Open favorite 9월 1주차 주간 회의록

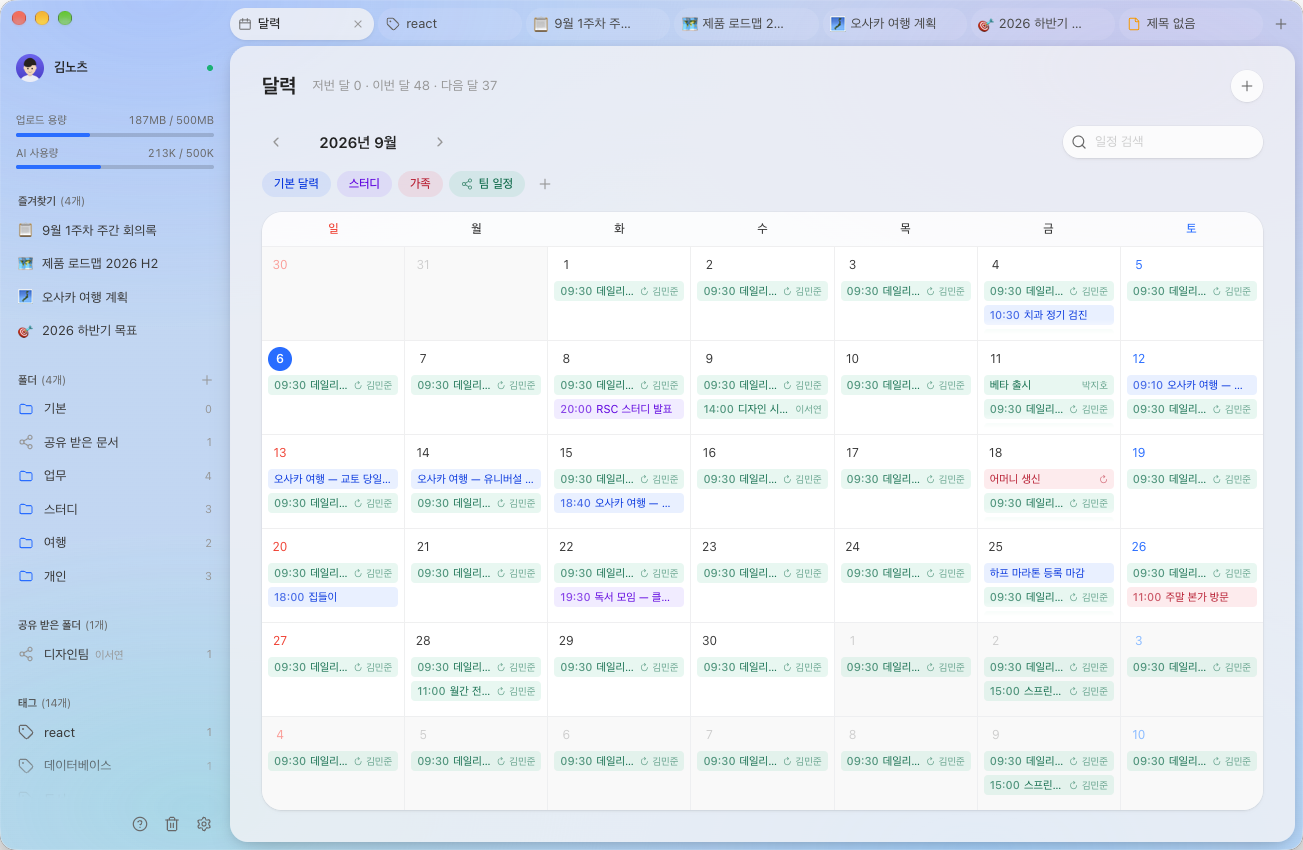(x=115, y=230)
